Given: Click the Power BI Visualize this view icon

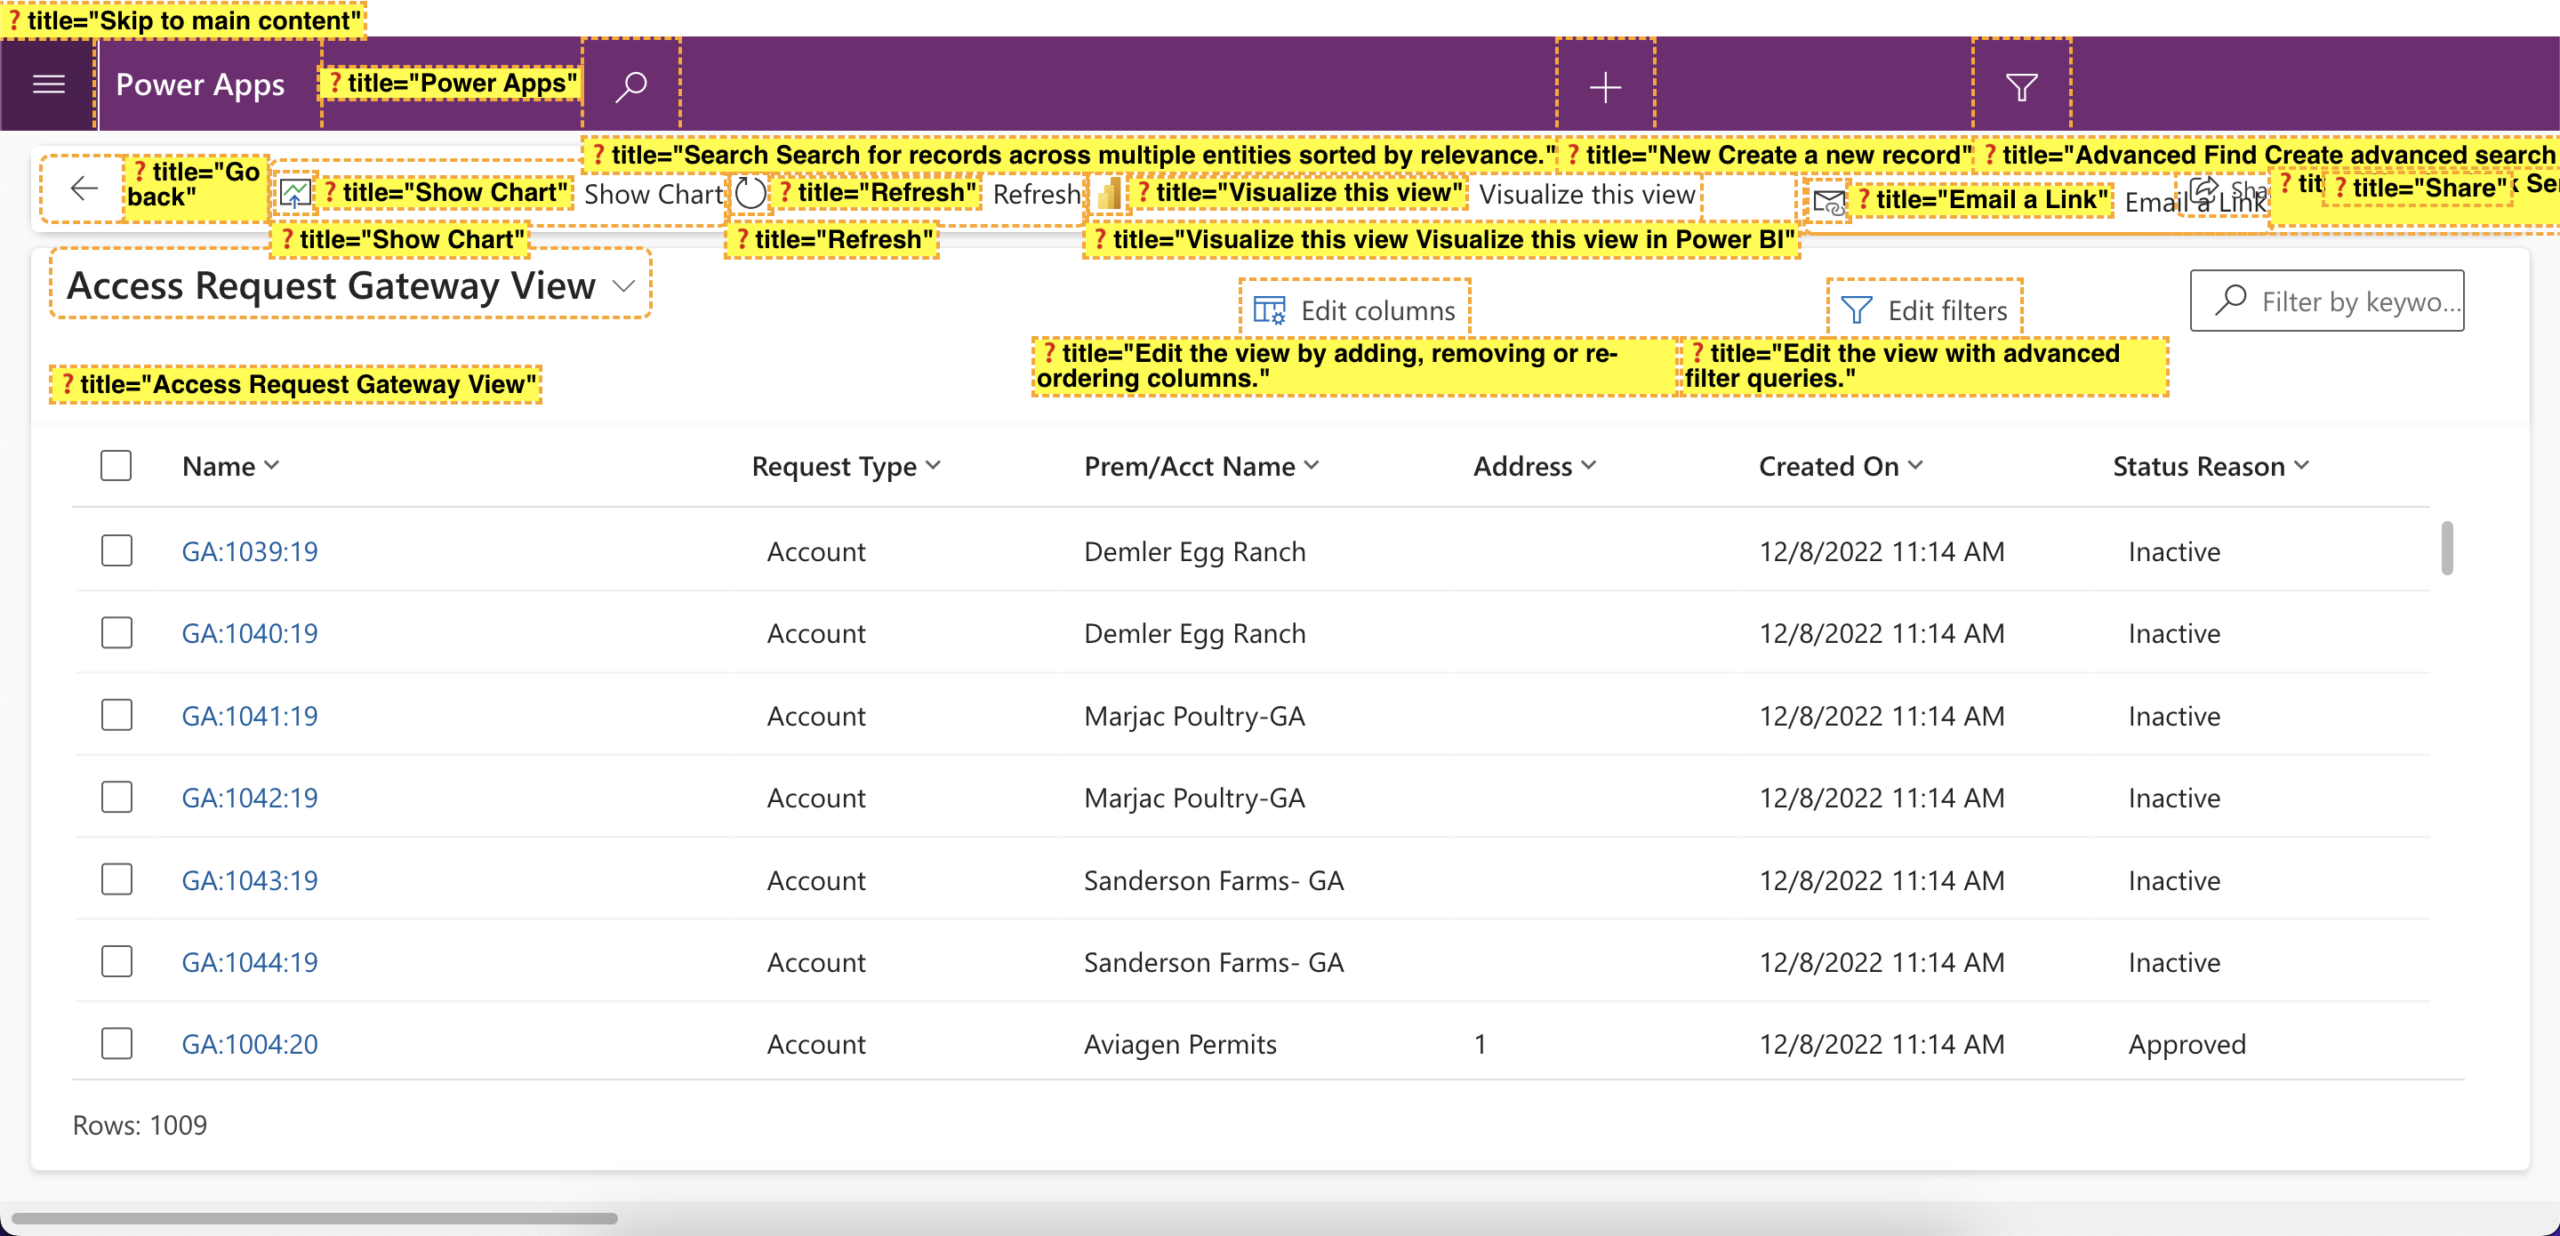Looking at the screenshot, I should (x=1108, y=193).
